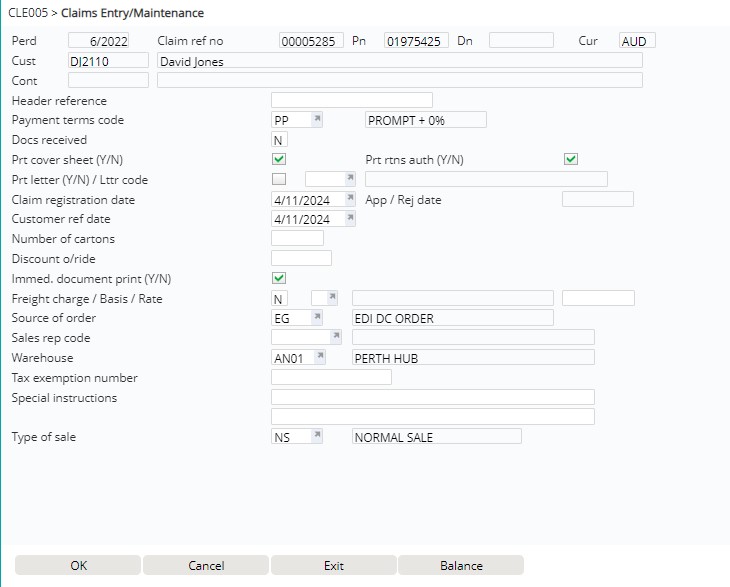Click into the Header reference field

coord(352,100)
